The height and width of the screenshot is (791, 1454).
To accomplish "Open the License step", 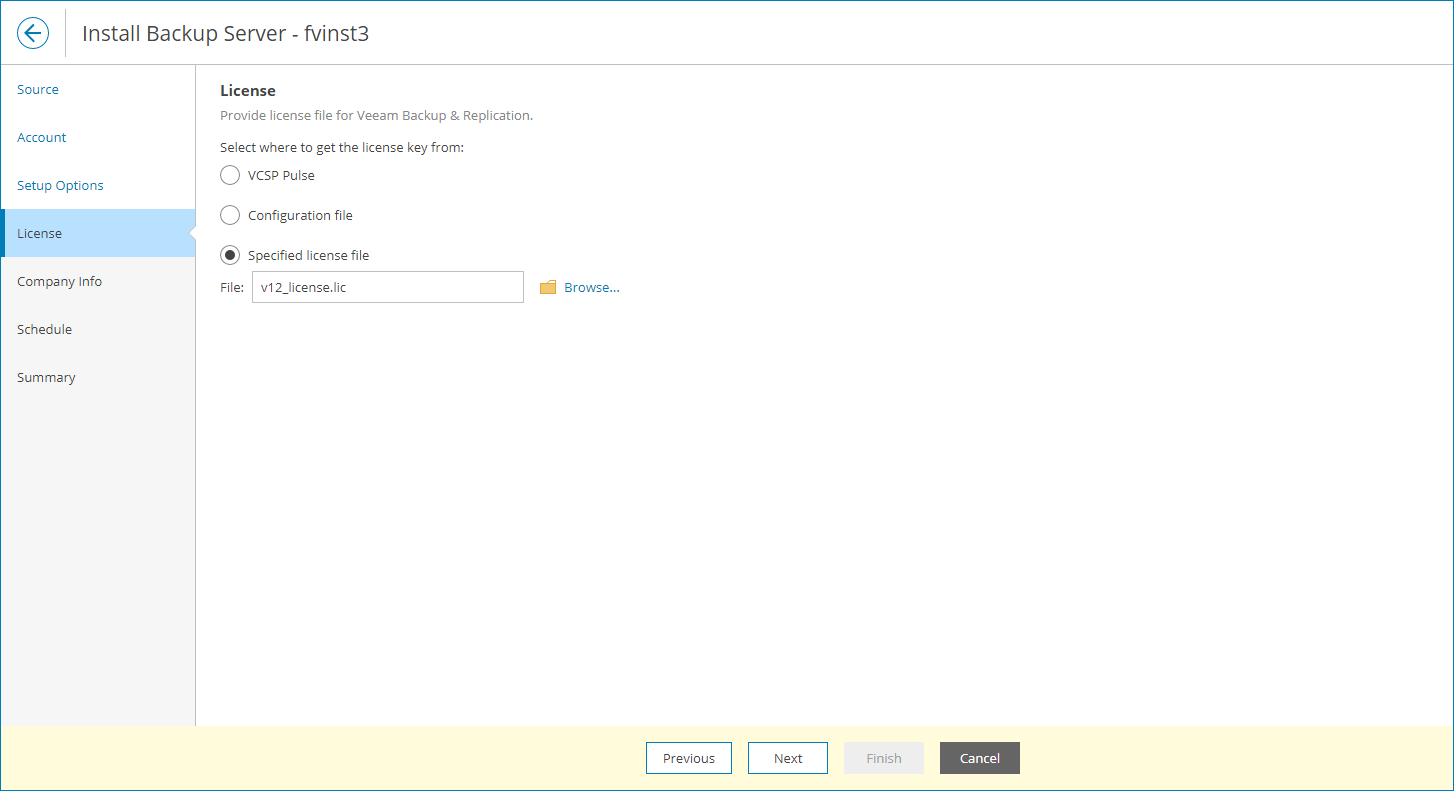I will [39, 233].
